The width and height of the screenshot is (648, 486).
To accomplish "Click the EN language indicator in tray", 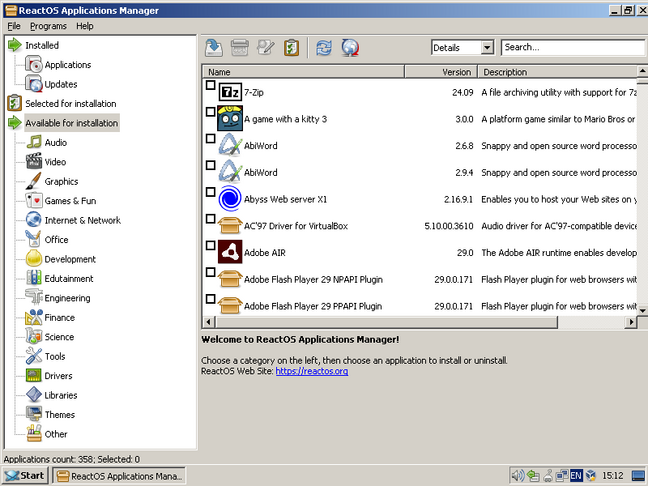I will pyautogui.click(x=576, y=476).
